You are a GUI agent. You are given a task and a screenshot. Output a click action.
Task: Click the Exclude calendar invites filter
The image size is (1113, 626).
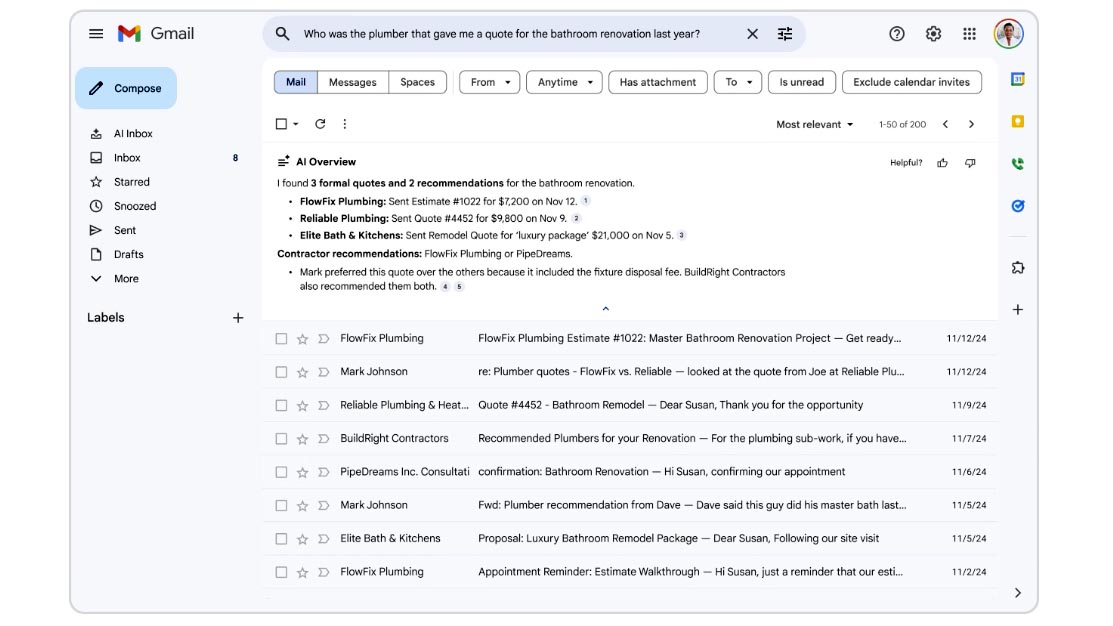(x=912, y=82)
